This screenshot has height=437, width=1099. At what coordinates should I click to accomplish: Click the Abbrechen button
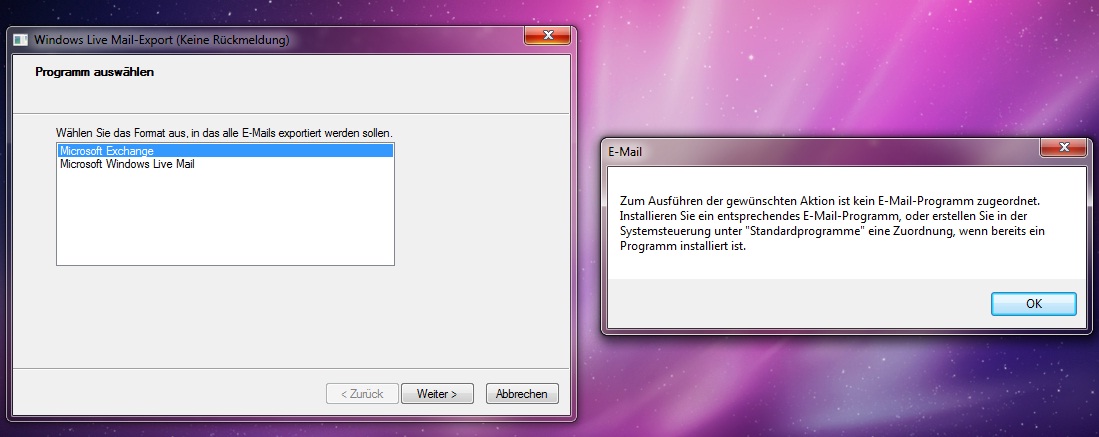tap(522, 394)
